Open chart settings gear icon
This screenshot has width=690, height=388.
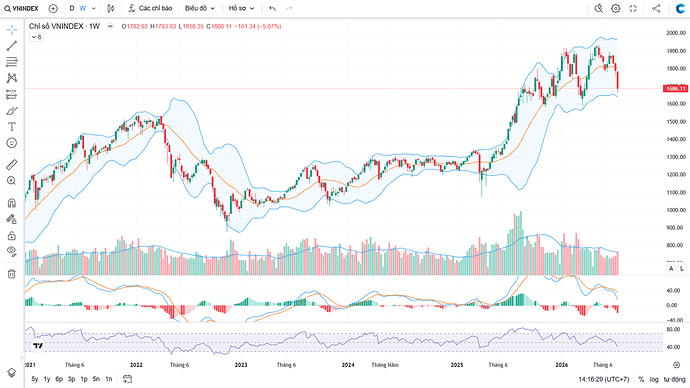(x=616, y=8)
